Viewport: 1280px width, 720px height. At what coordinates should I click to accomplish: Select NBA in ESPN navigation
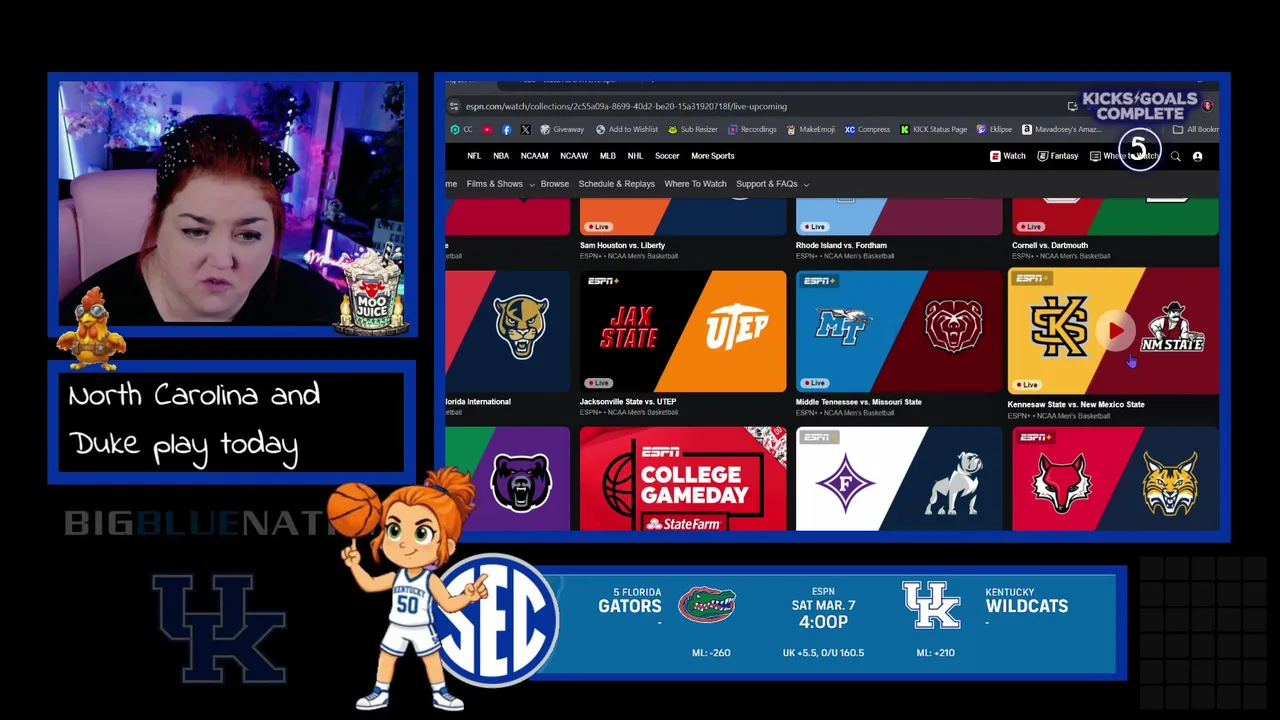[501, 156]
